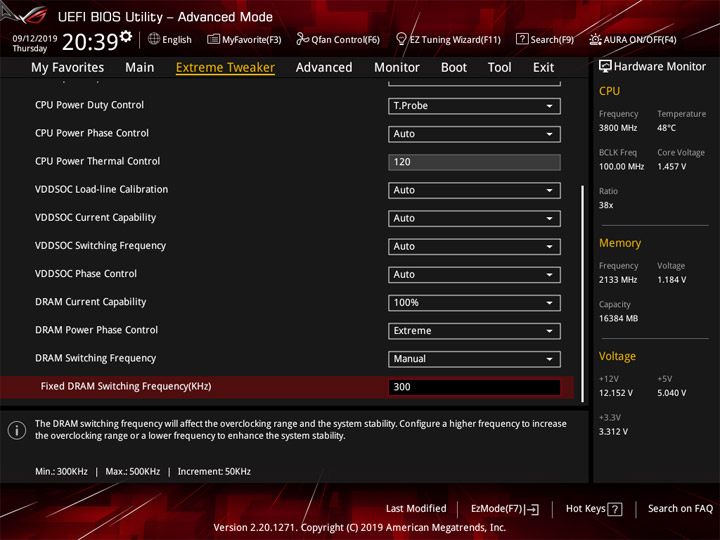Open CPU Power Duty Control dropdown
The height and width of the screenshot is (540, 720).
pyautogui.click(x=474, y=106)
